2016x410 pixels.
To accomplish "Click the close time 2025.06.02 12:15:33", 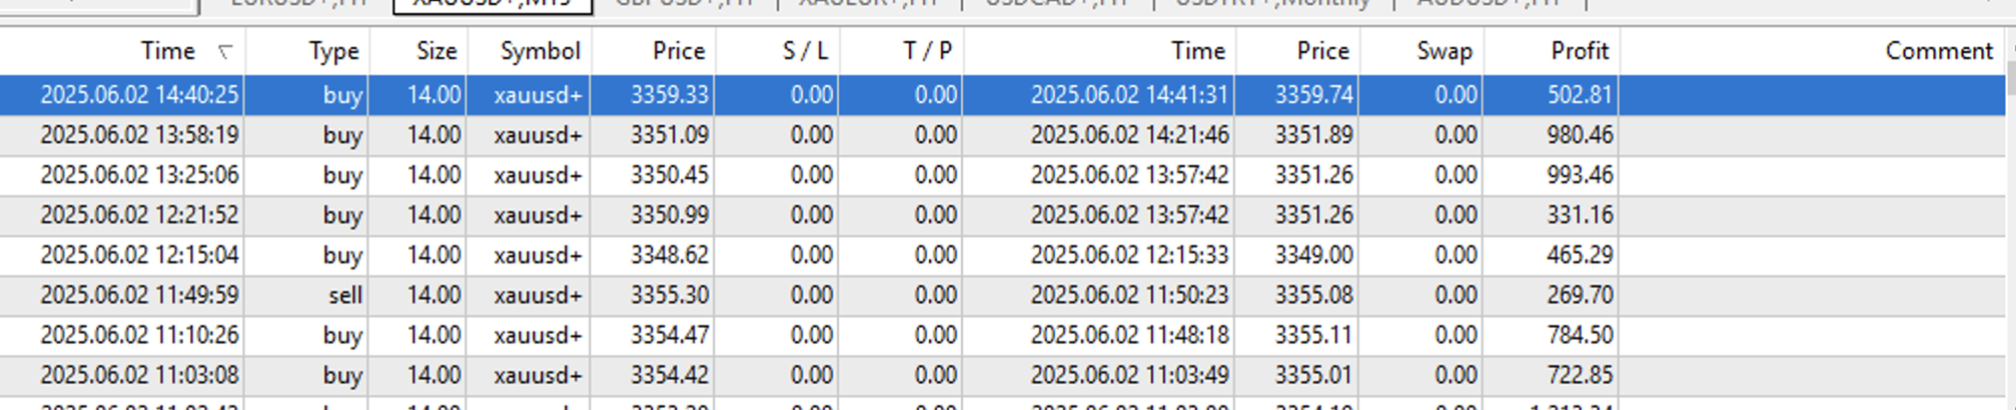I will pyautogui.click(x=1128, y=255).
